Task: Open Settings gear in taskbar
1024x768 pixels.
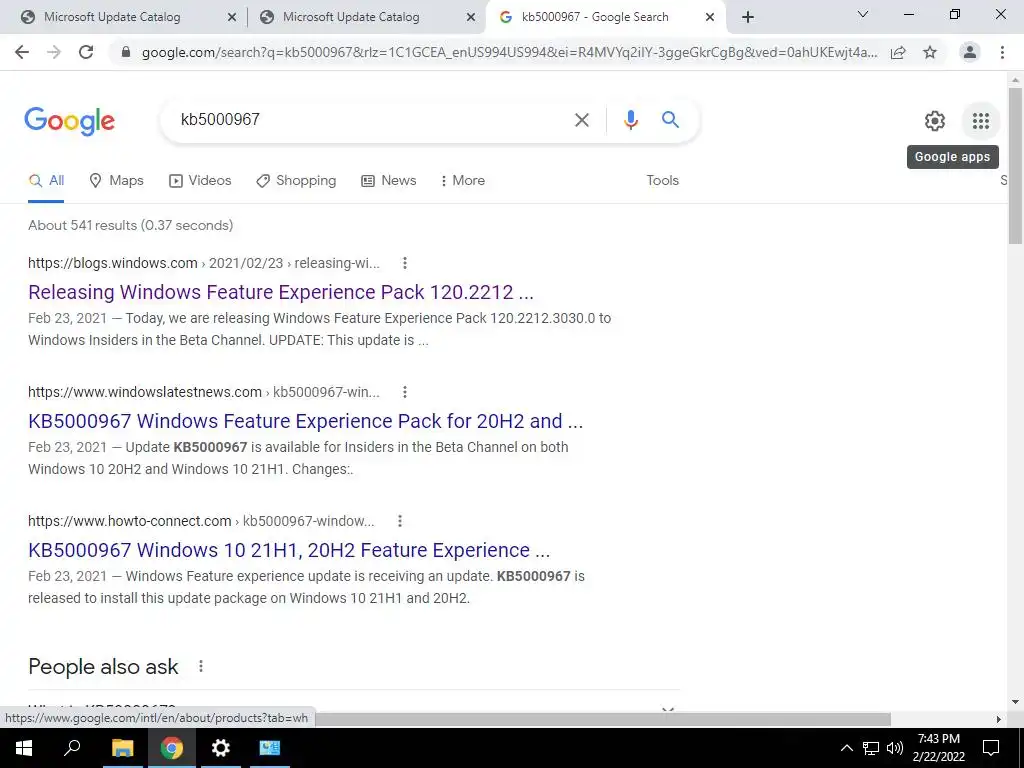Action: [221, 748]
